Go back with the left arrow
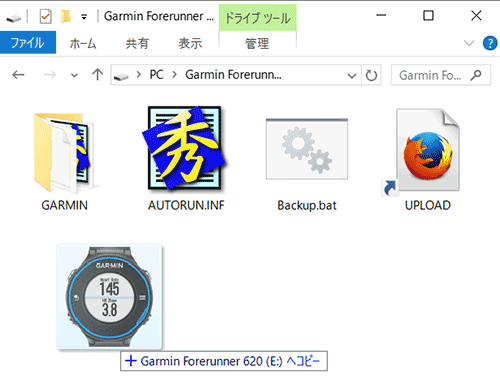The image size is (500, 389). click(18, 75)
